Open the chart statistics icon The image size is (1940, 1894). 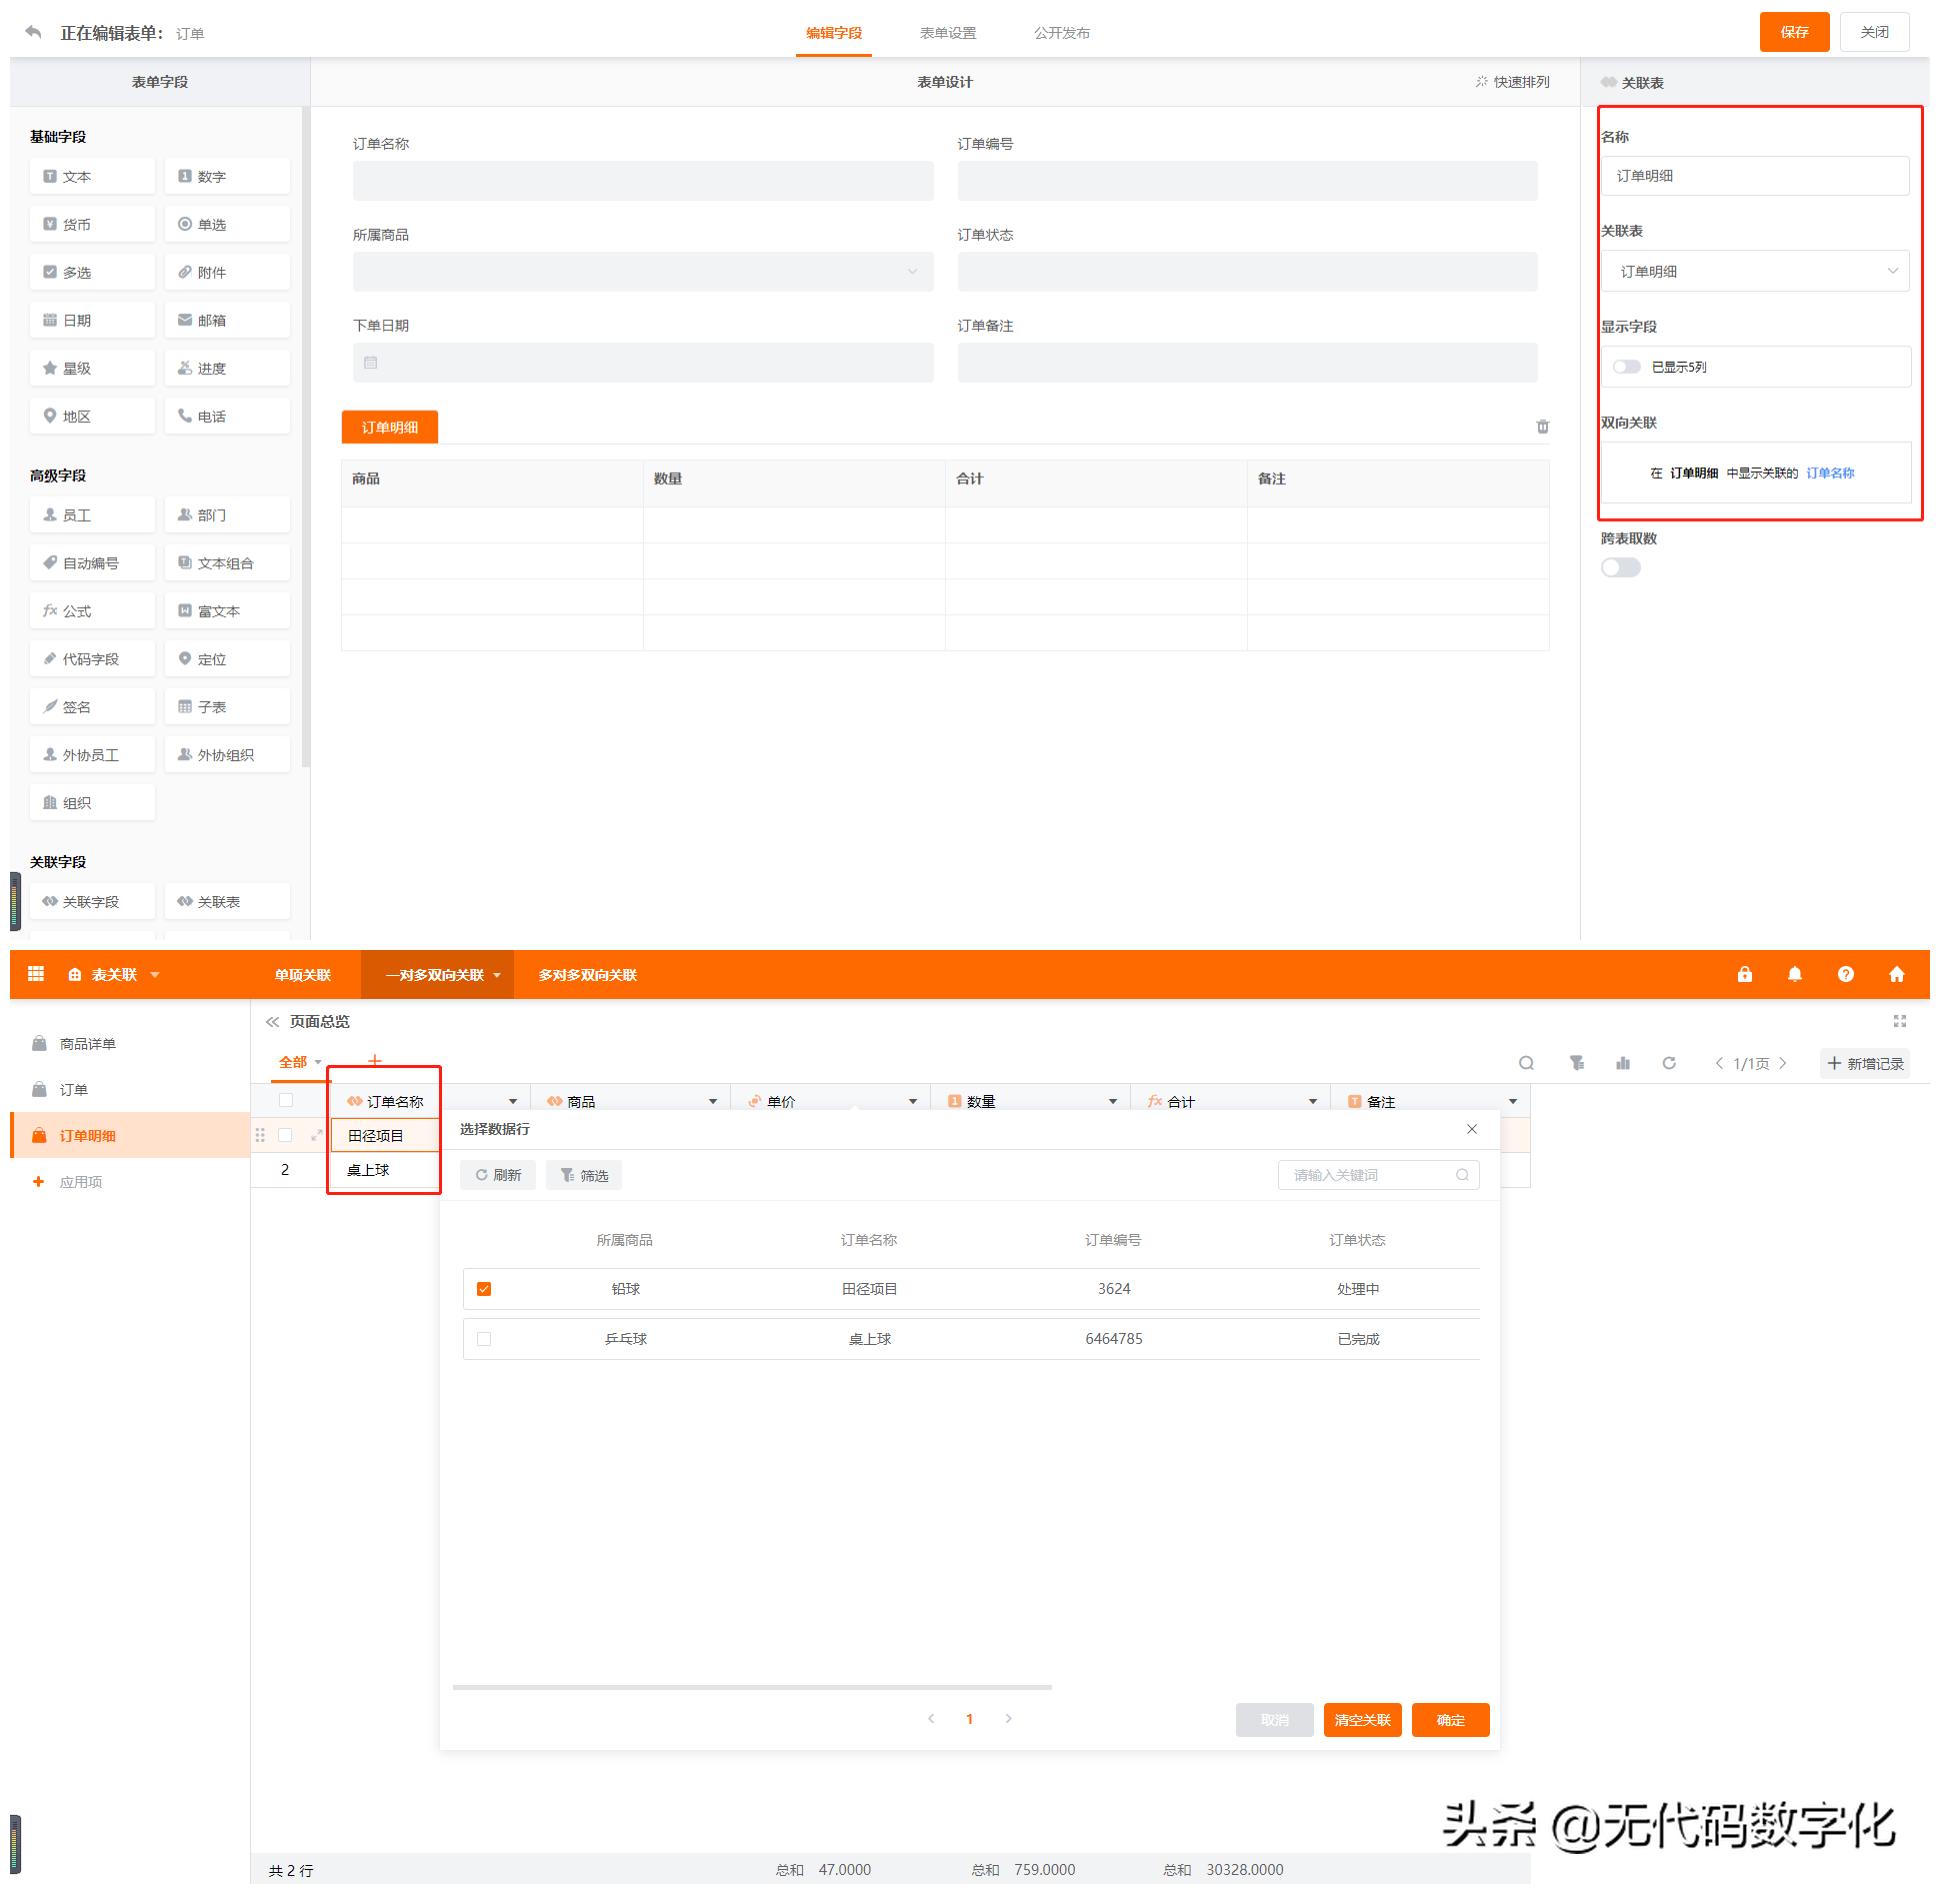[x=1623, y=1063]
